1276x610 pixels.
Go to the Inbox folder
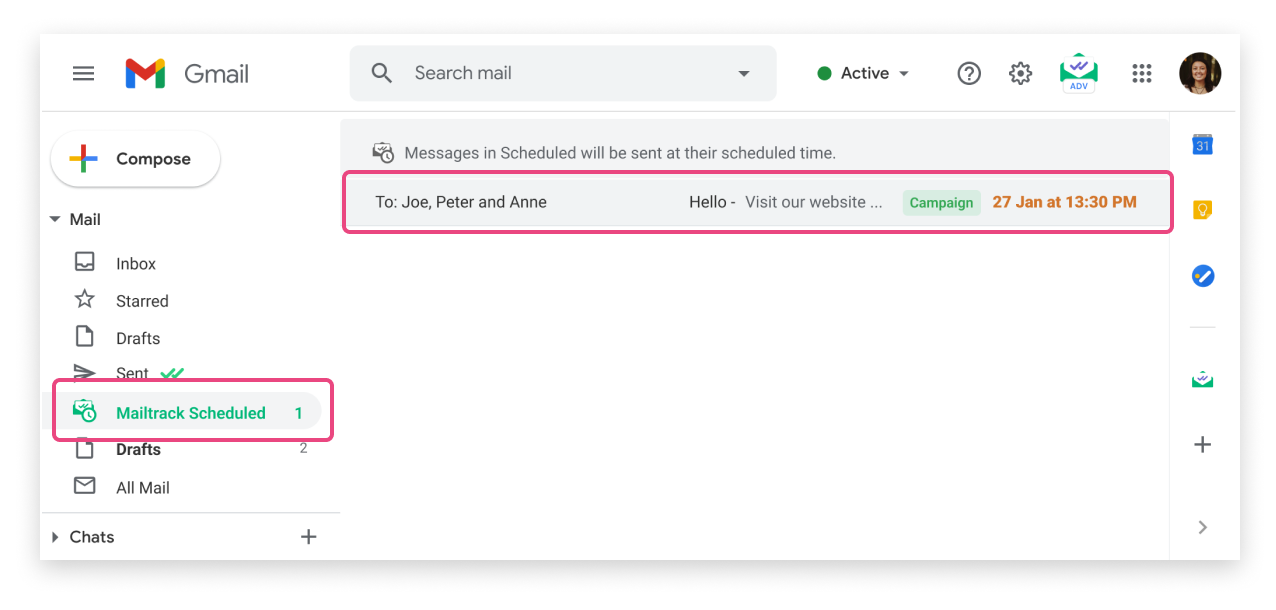pyautogui.click(x=136, y=264)
